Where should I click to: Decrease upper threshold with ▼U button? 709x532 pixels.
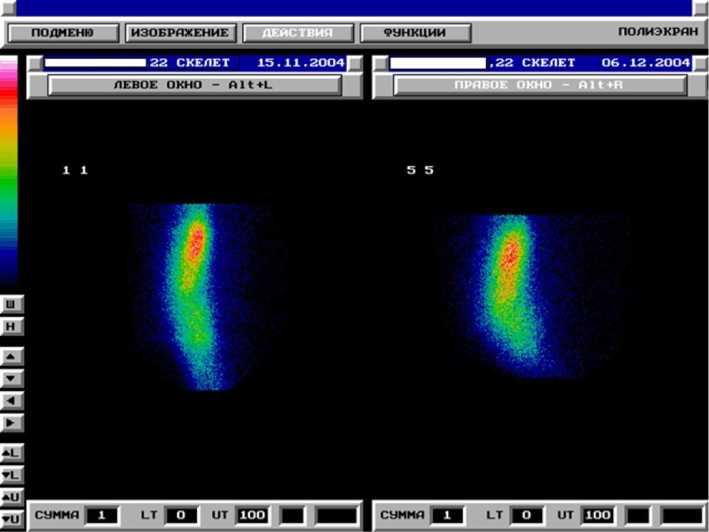click(x=11, y=519)
